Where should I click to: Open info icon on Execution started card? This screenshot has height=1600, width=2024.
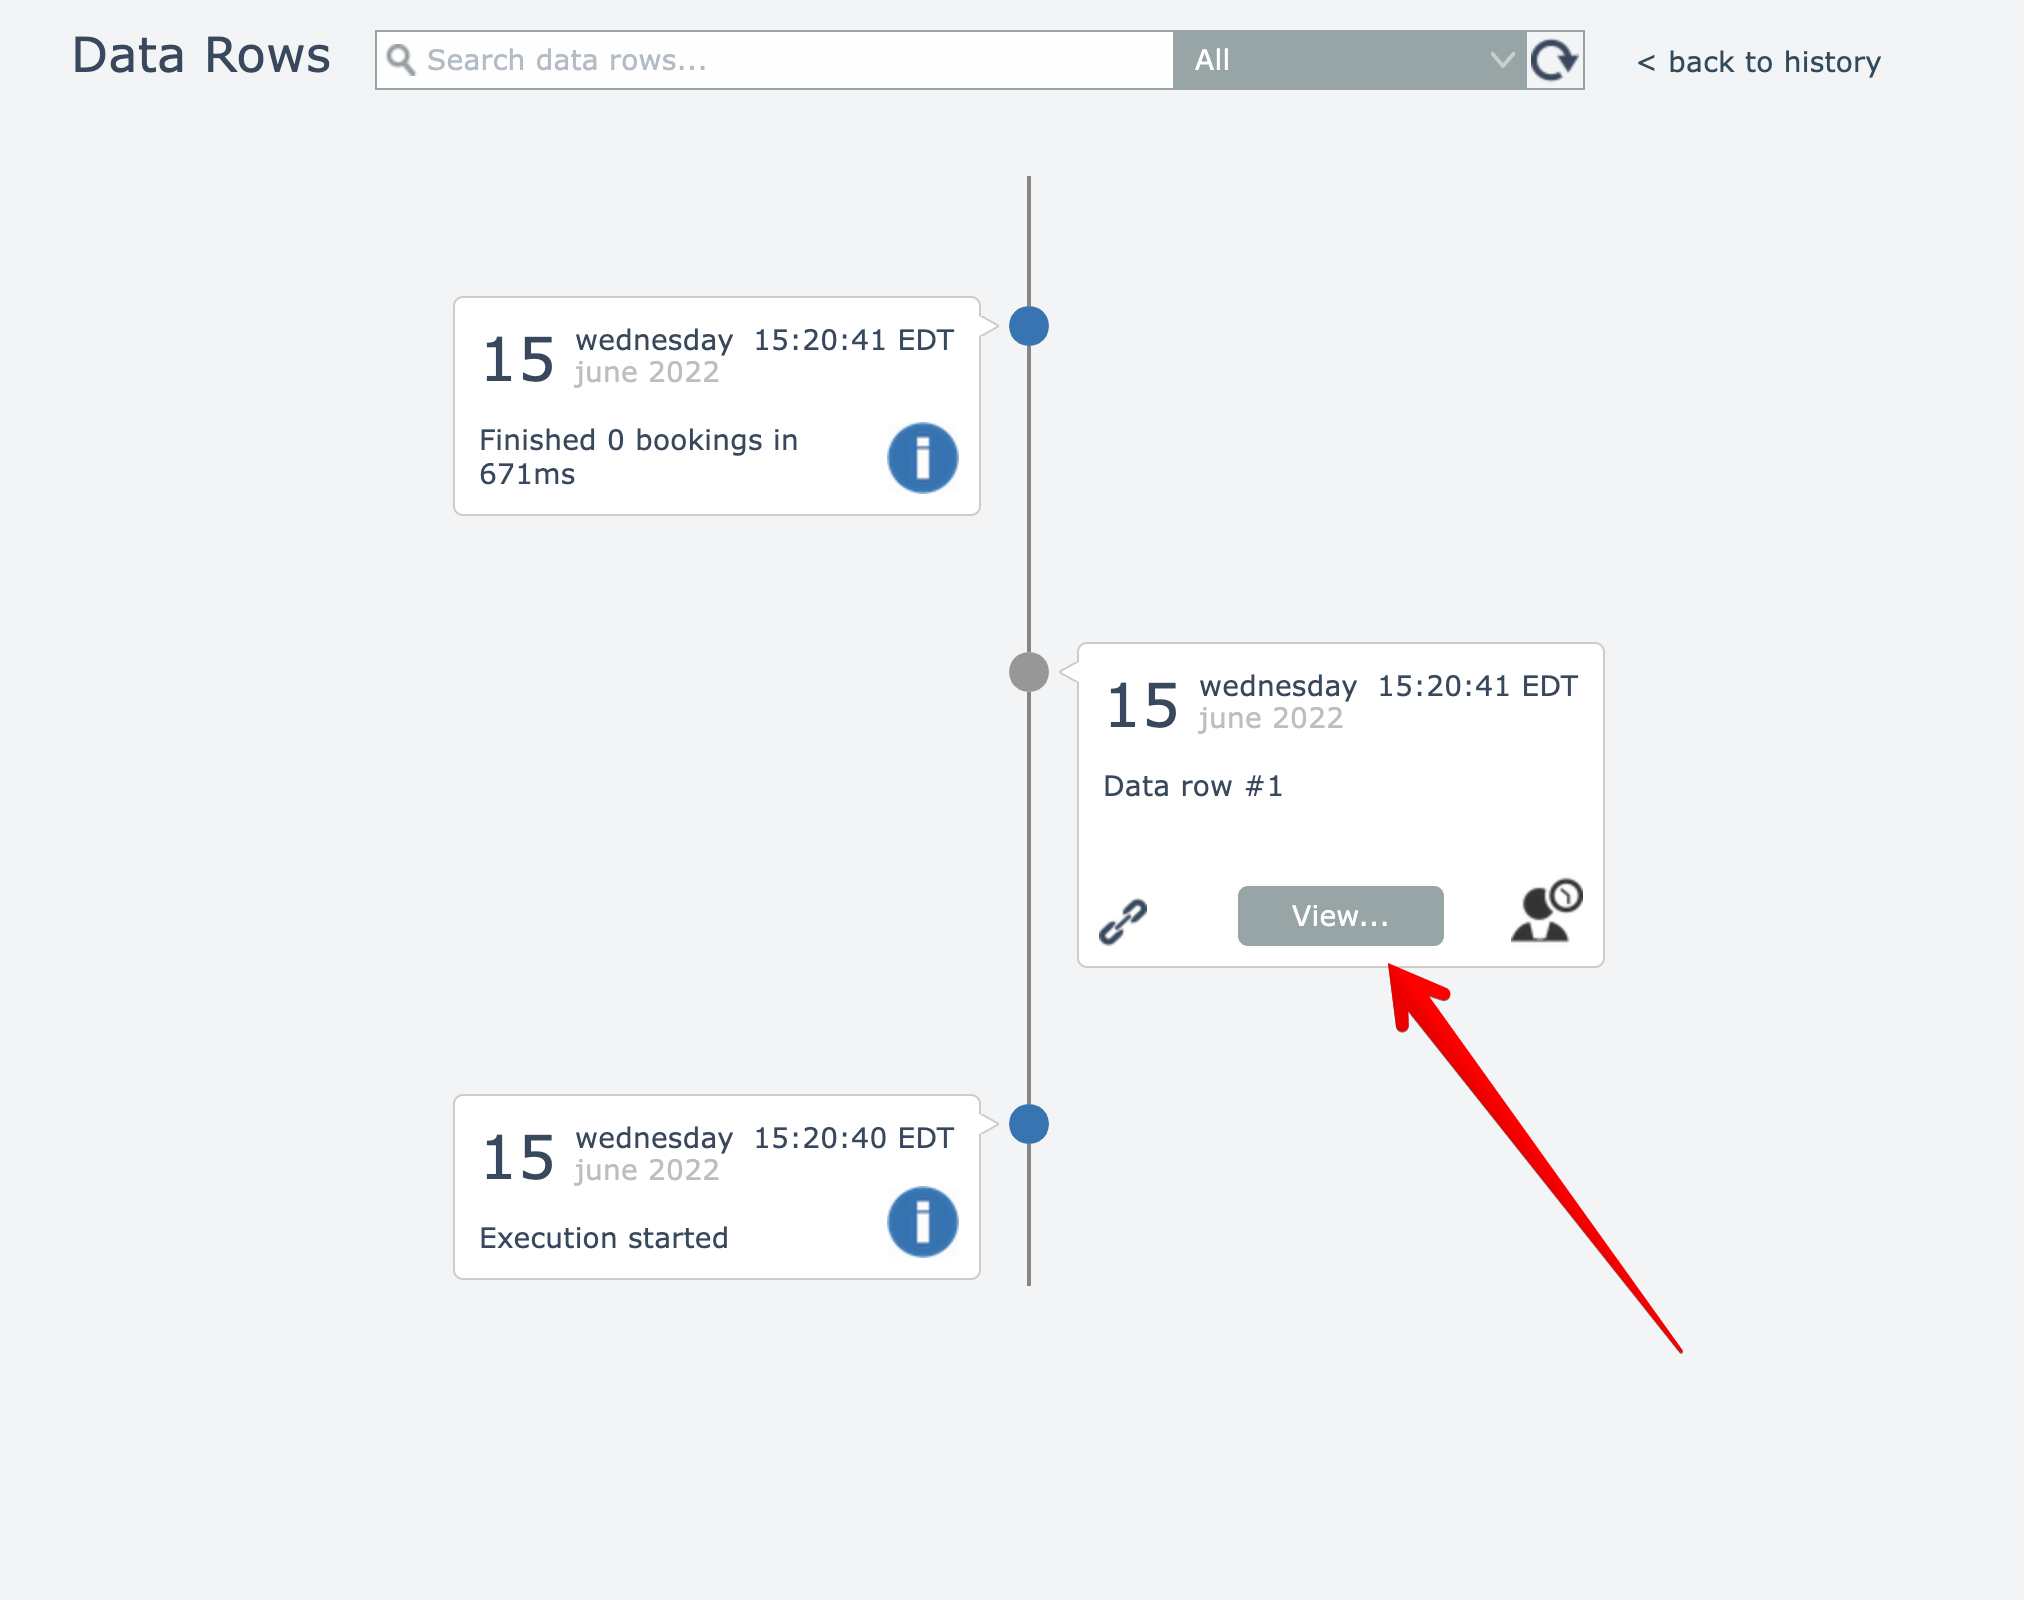coord(922,1222)
